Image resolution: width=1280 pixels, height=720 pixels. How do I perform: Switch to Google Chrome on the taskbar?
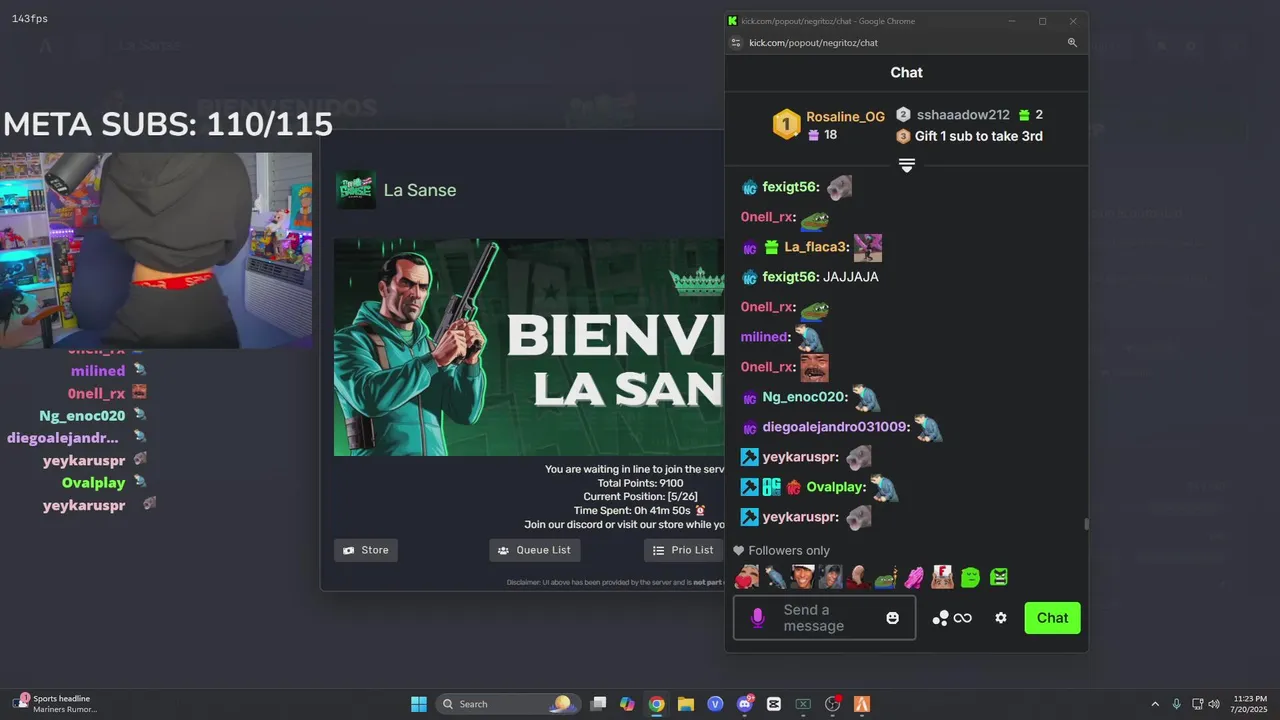click(x=656, y=704)
